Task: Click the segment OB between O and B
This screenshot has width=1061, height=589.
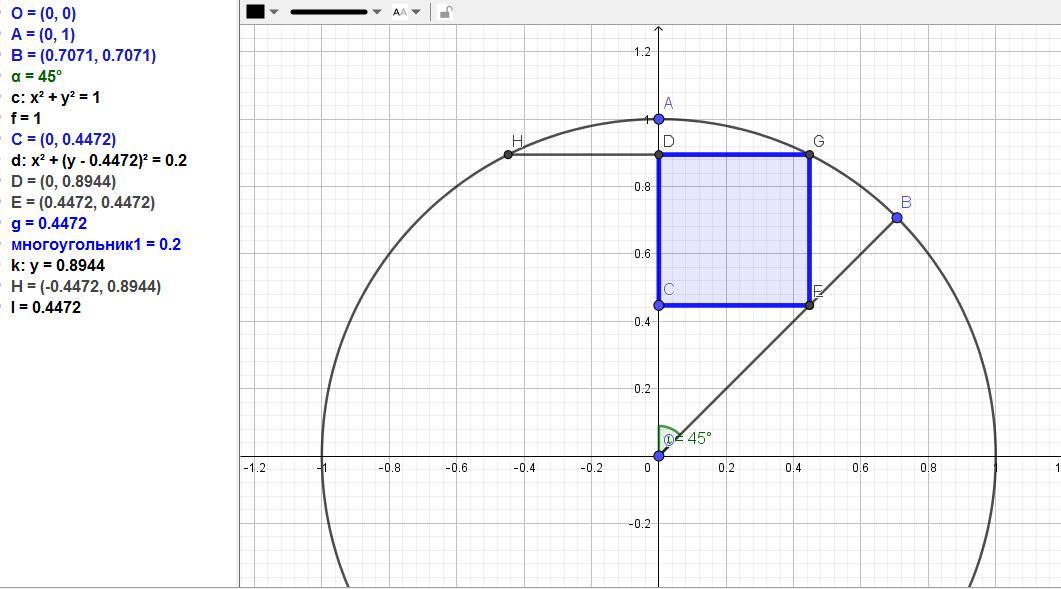Action: tap(778, 336)
